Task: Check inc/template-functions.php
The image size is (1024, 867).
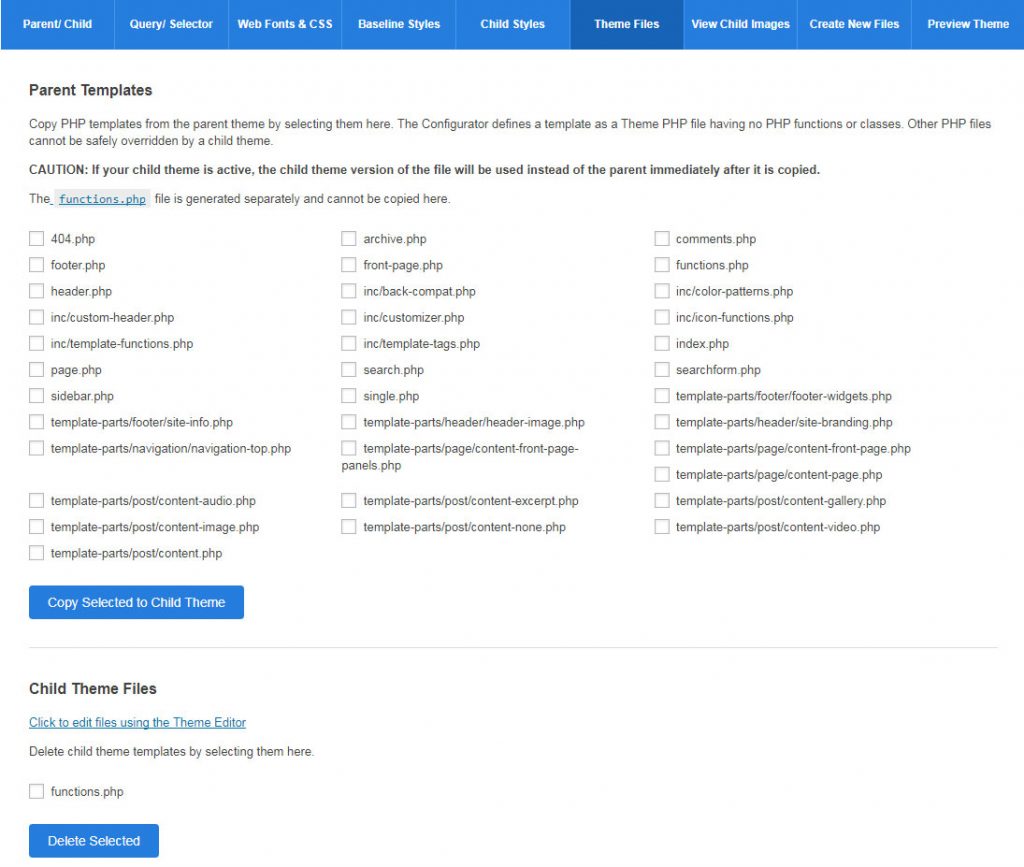Action: coord(37,343)
